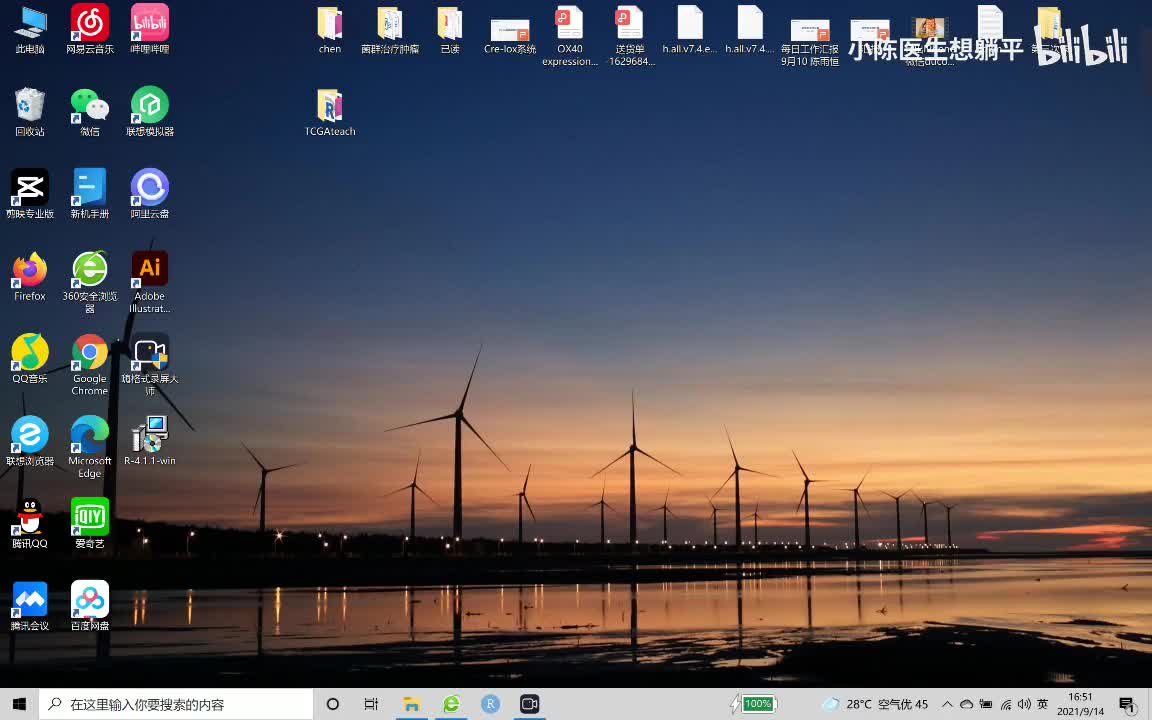The image size is (1152, 720).
Task: Open File Explorer from the taskbar
Action: click(x=411, y=704)
